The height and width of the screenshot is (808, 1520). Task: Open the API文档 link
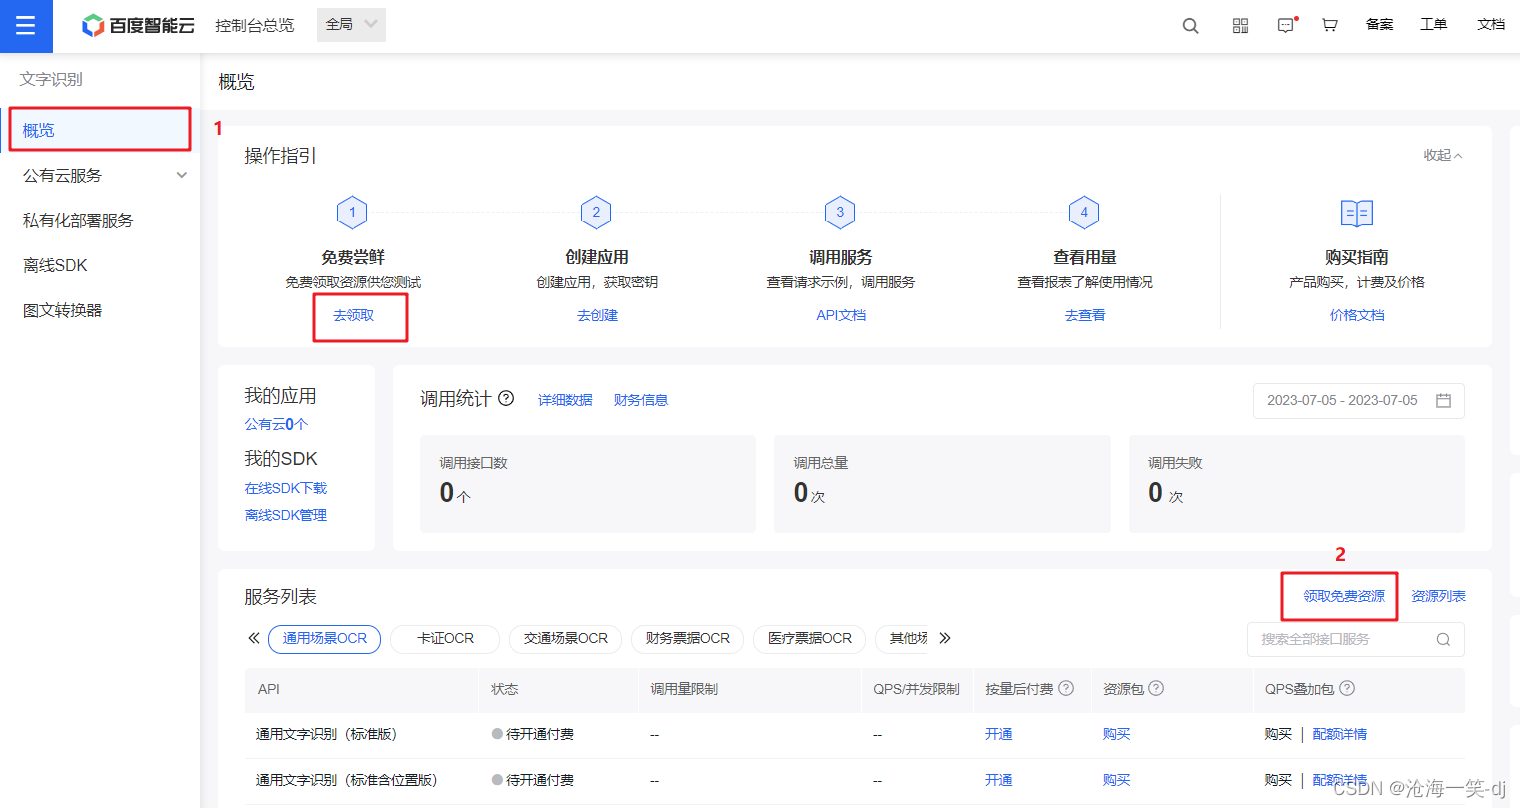(x=841, y=315)
